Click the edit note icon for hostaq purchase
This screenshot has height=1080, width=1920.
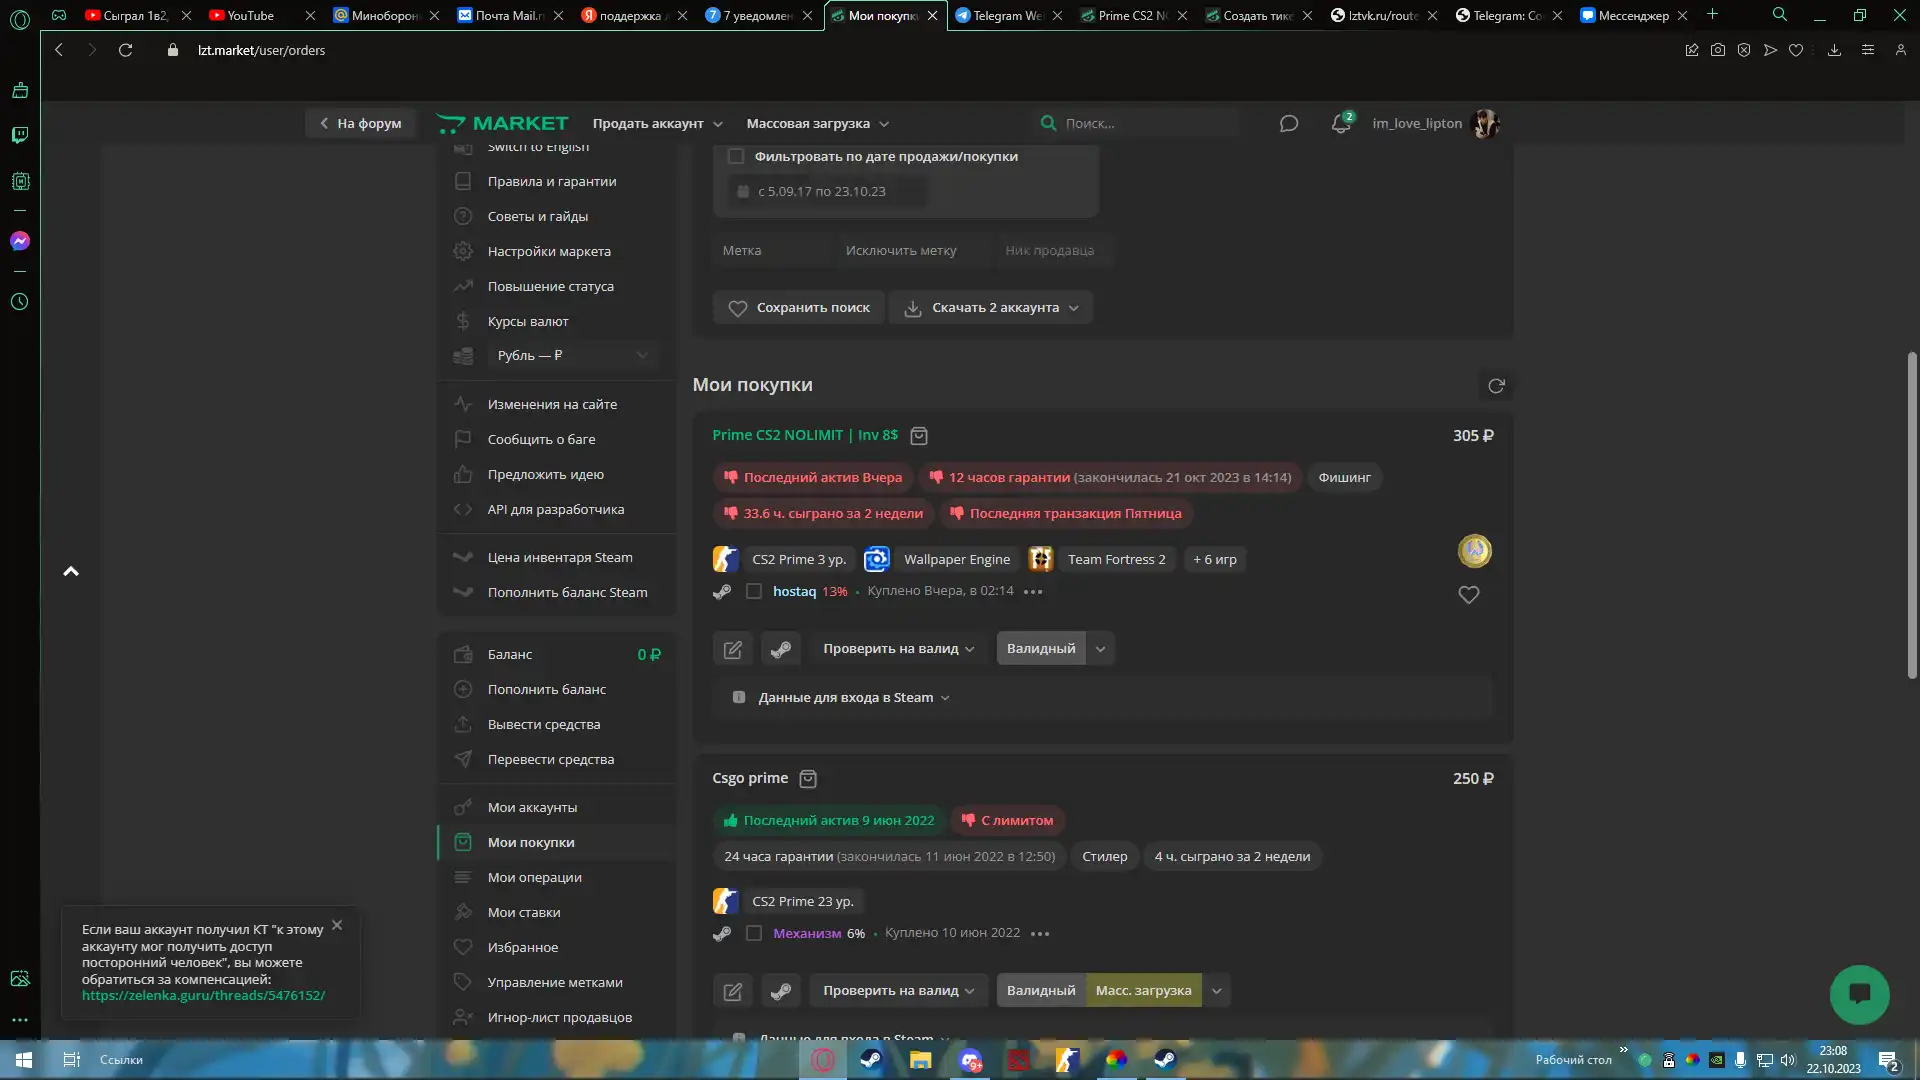(733, 649)
